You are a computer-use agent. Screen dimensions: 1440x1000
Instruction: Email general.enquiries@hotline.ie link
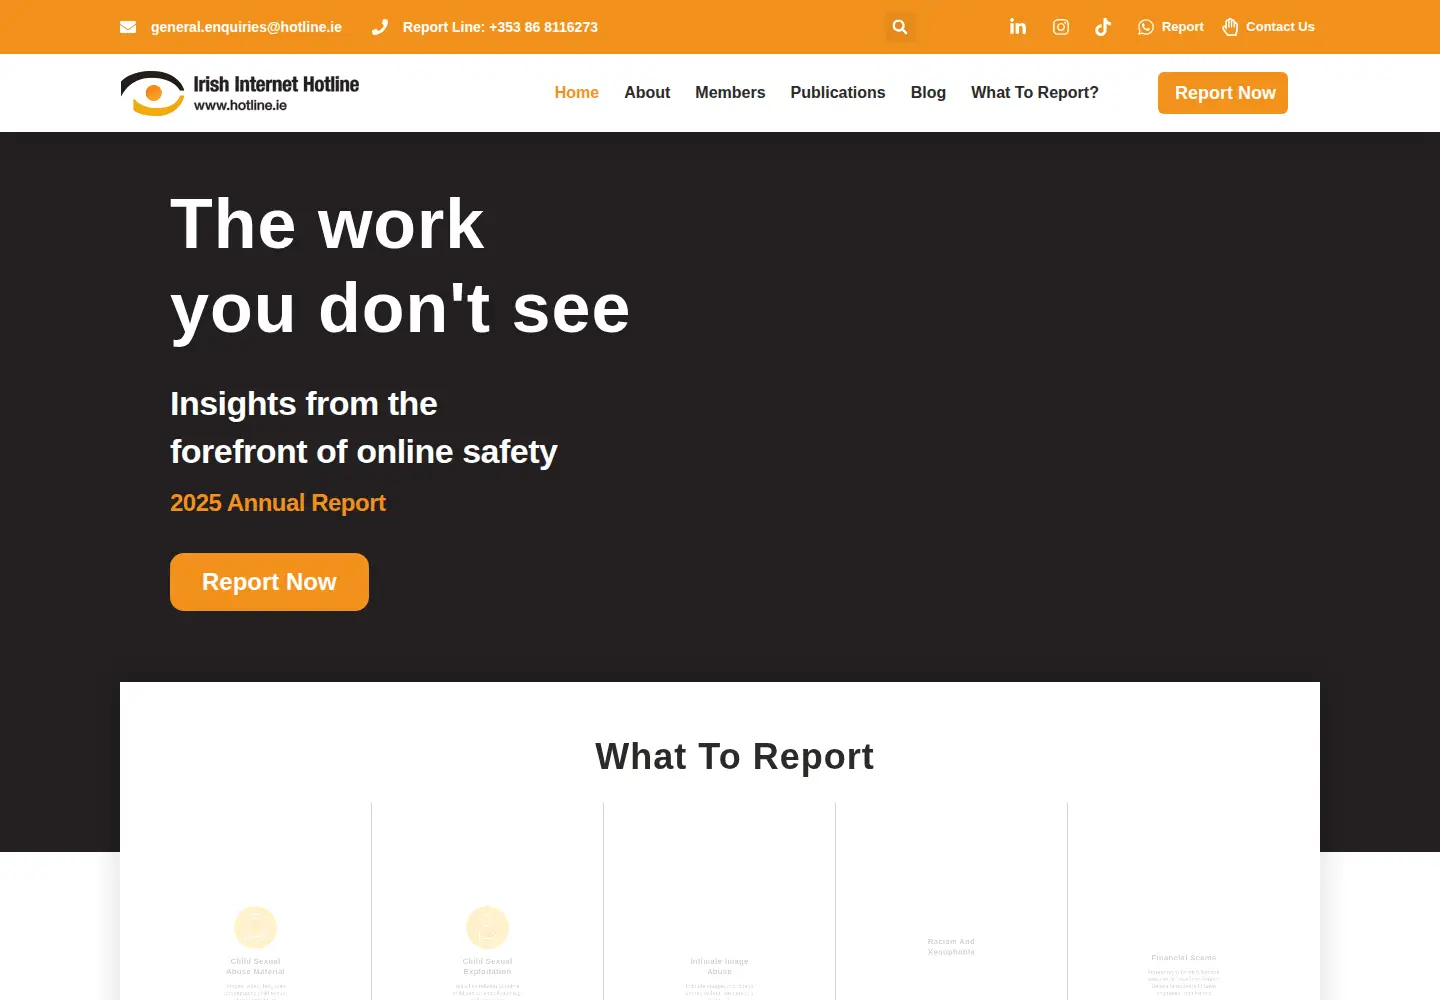(x=246, y=27)
